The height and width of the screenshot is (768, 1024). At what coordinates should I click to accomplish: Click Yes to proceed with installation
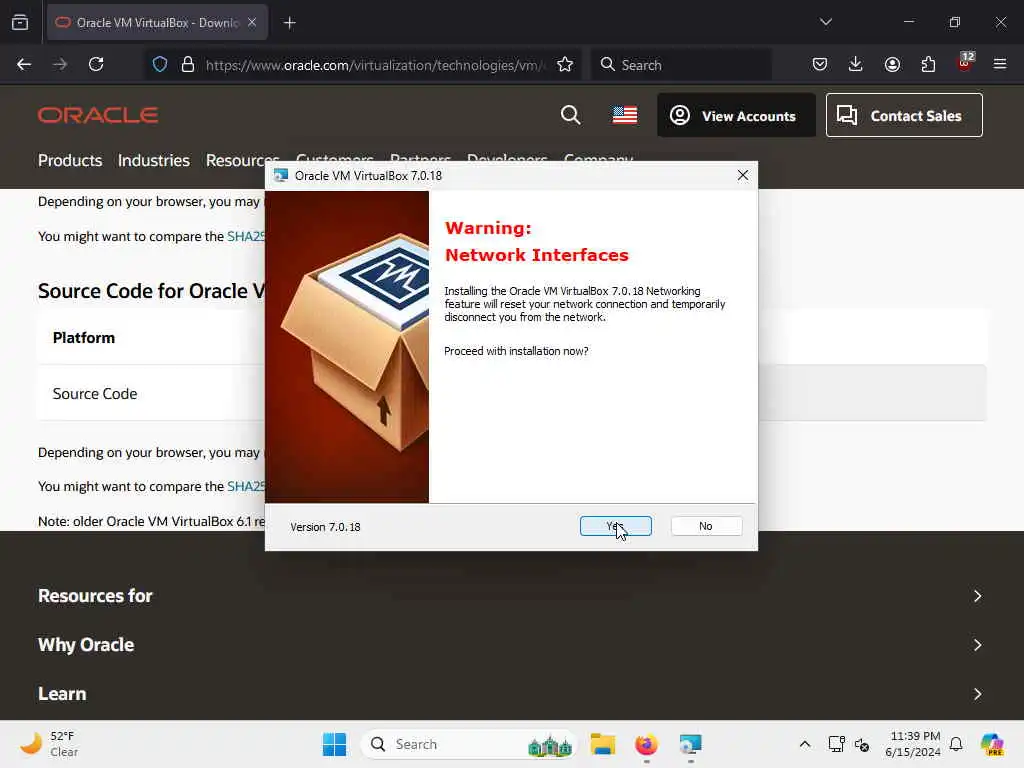tap(615, 526)
